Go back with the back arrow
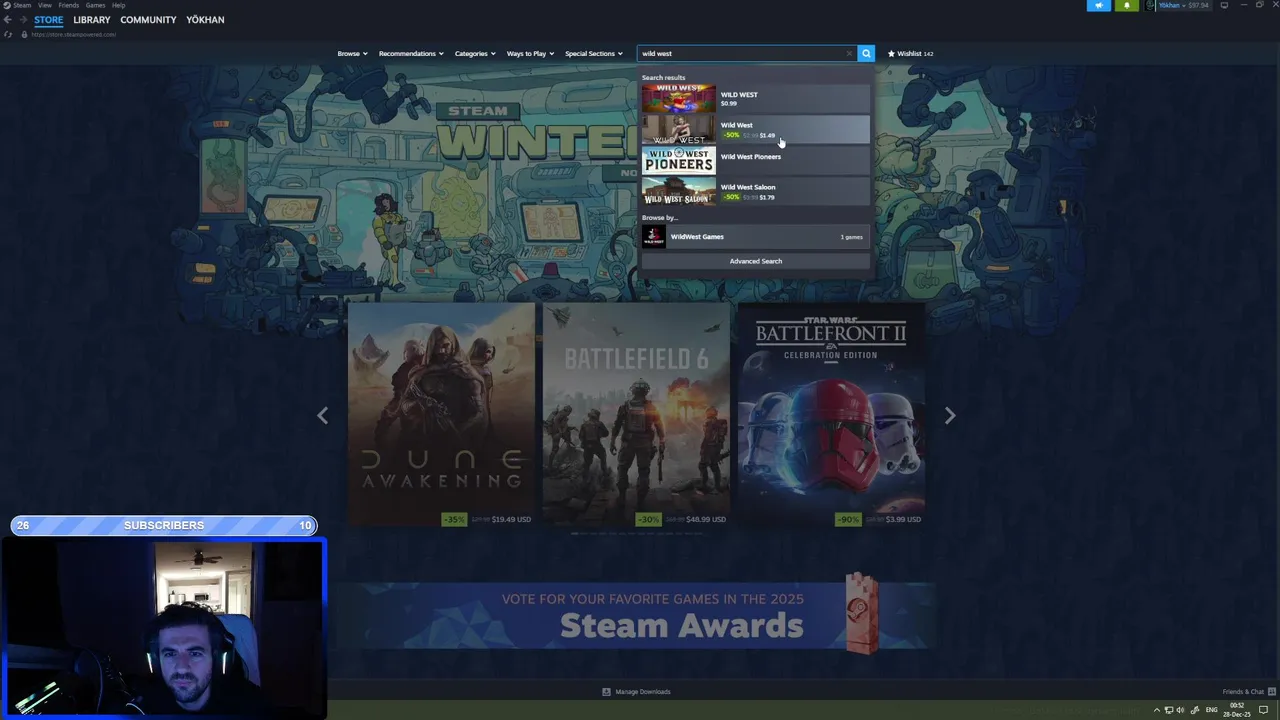 pyautogui.click(x=7, y=20)
